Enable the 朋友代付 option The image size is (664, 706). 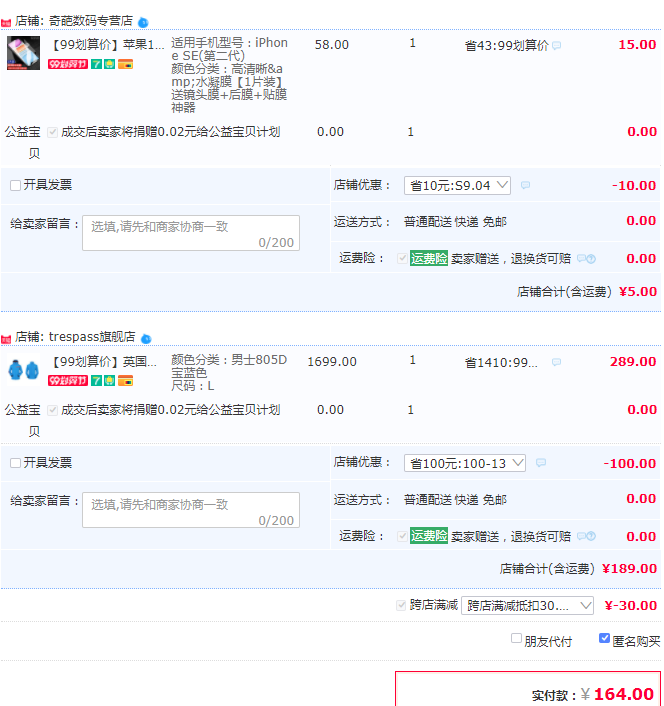(x=516, y=638)
